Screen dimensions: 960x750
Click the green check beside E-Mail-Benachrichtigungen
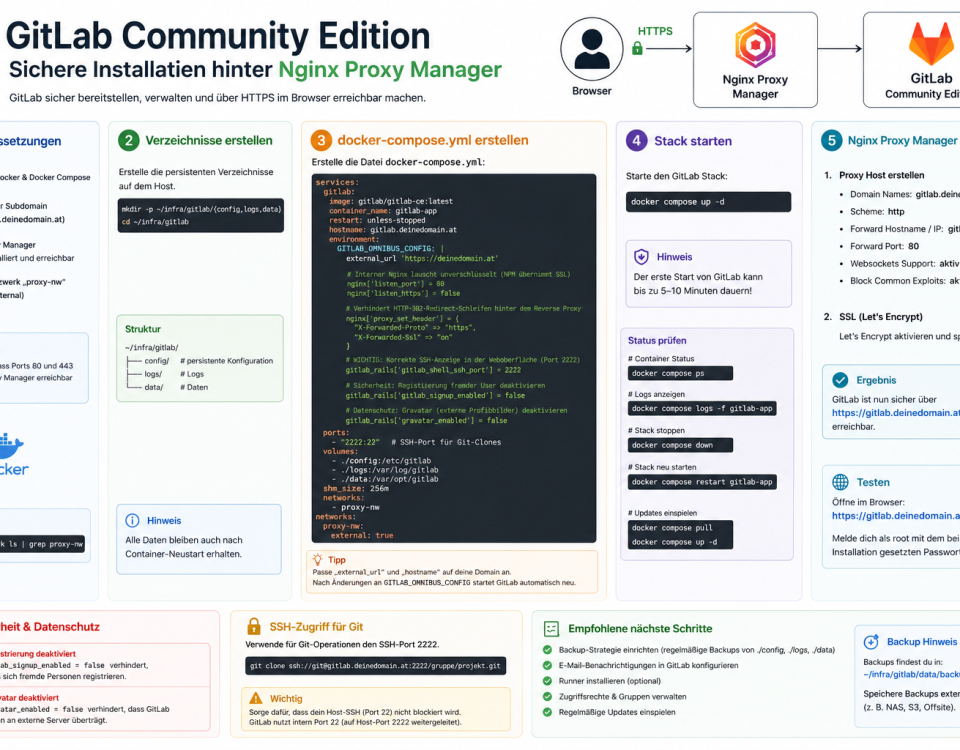(547, 665)
